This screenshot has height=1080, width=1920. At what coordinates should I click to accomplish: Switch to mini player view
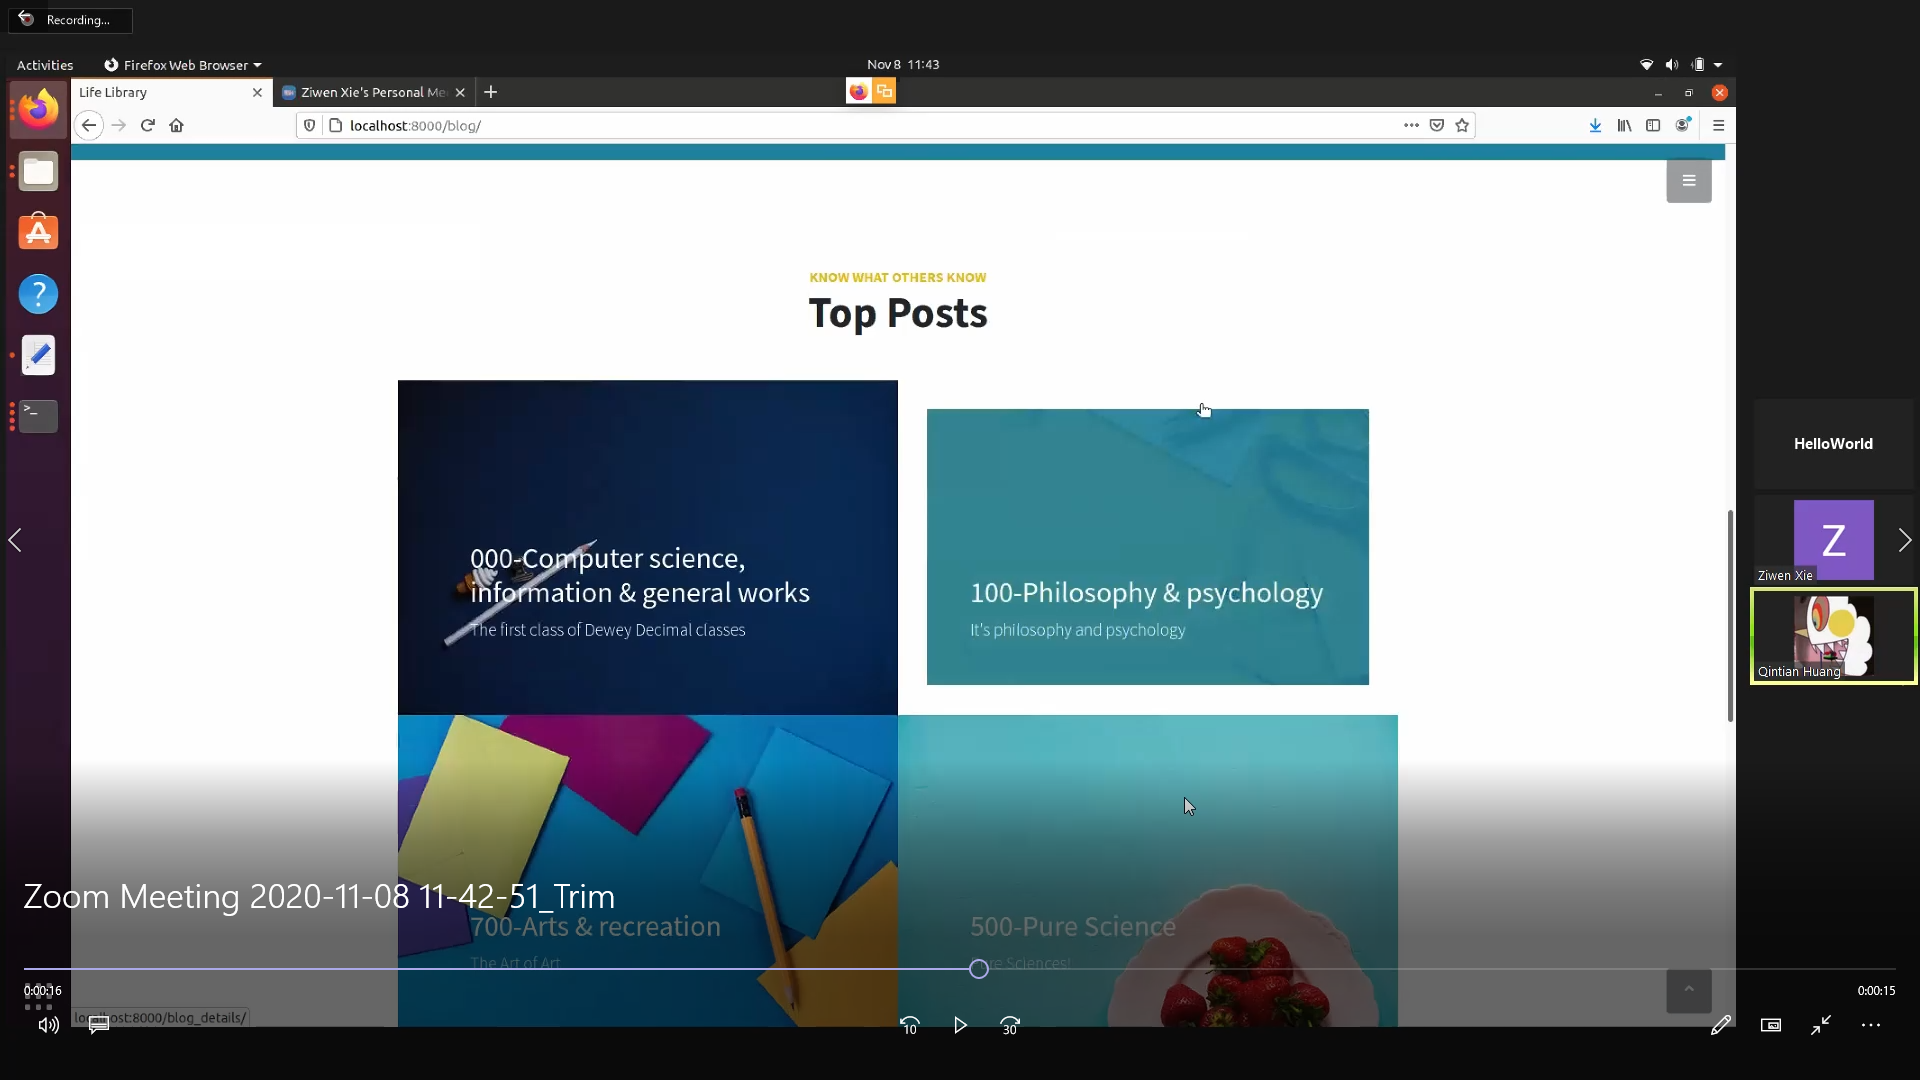[1770, 1025]
